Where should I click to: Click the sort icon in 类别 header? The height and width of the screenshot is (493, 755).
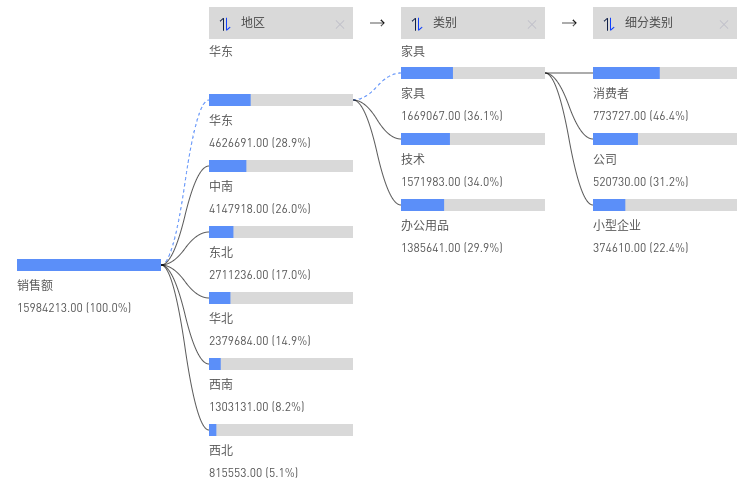[x=417, y=23]
